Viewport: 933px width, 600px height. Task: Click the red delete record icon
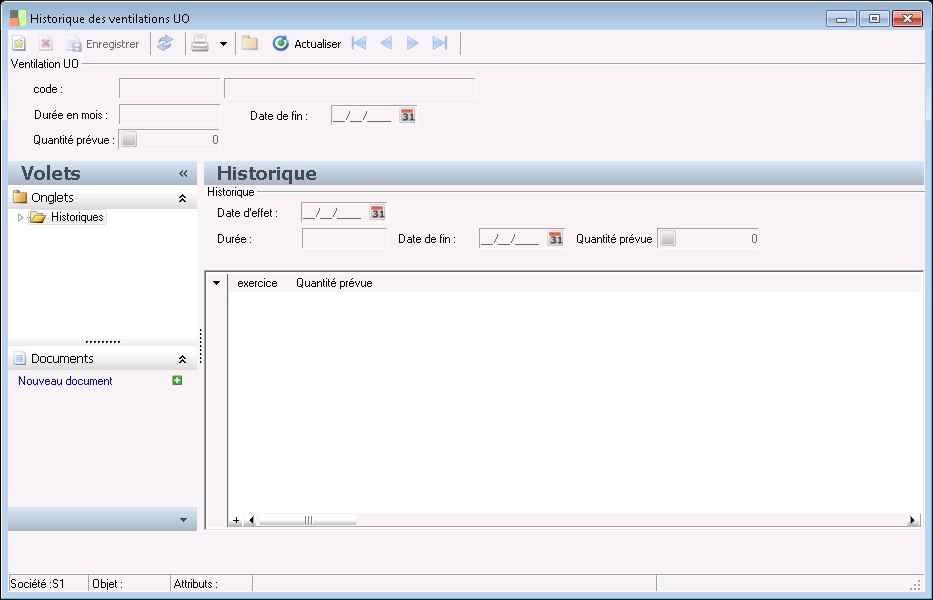tap(45, 44)
